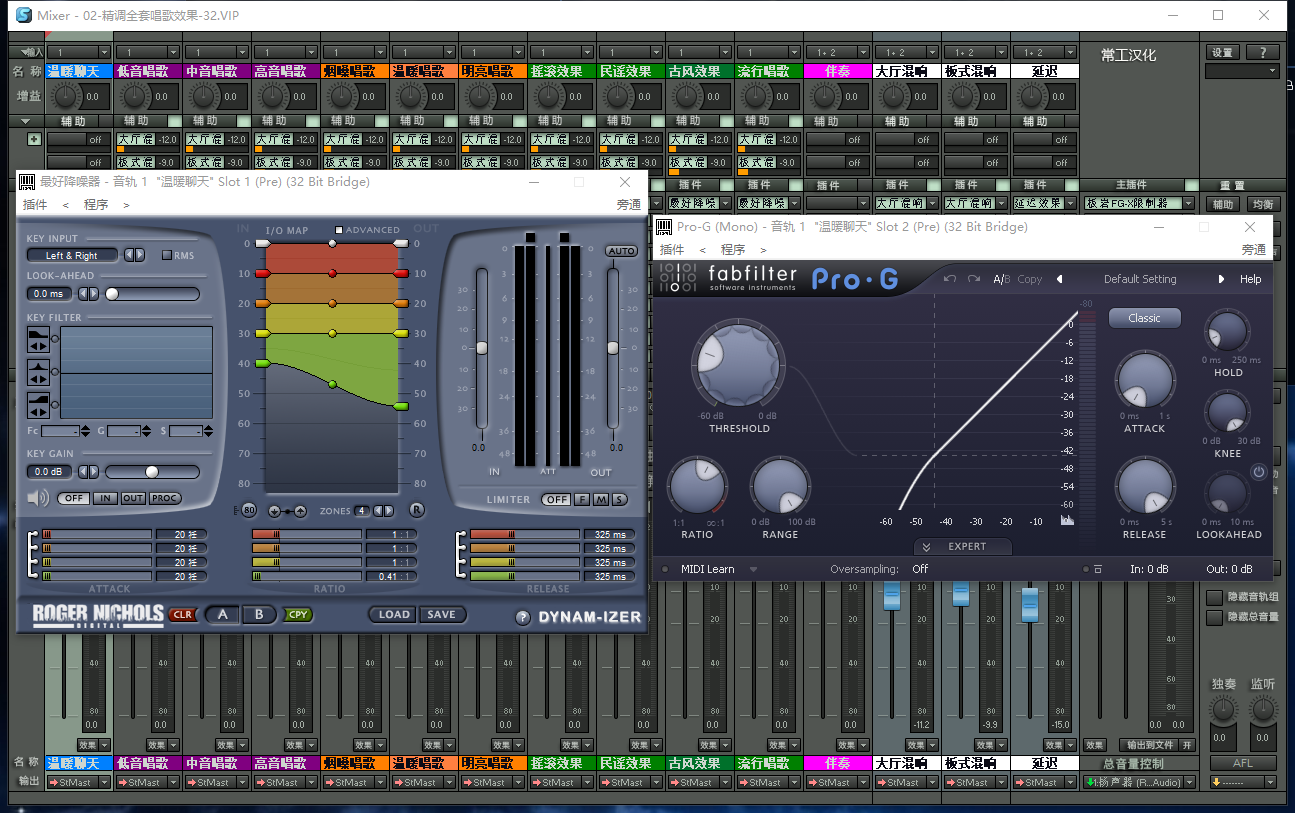The height and width of the screenshot is (813, 1295).
Task: Go to next preset in Pro-G
Action: [1221, 279]
